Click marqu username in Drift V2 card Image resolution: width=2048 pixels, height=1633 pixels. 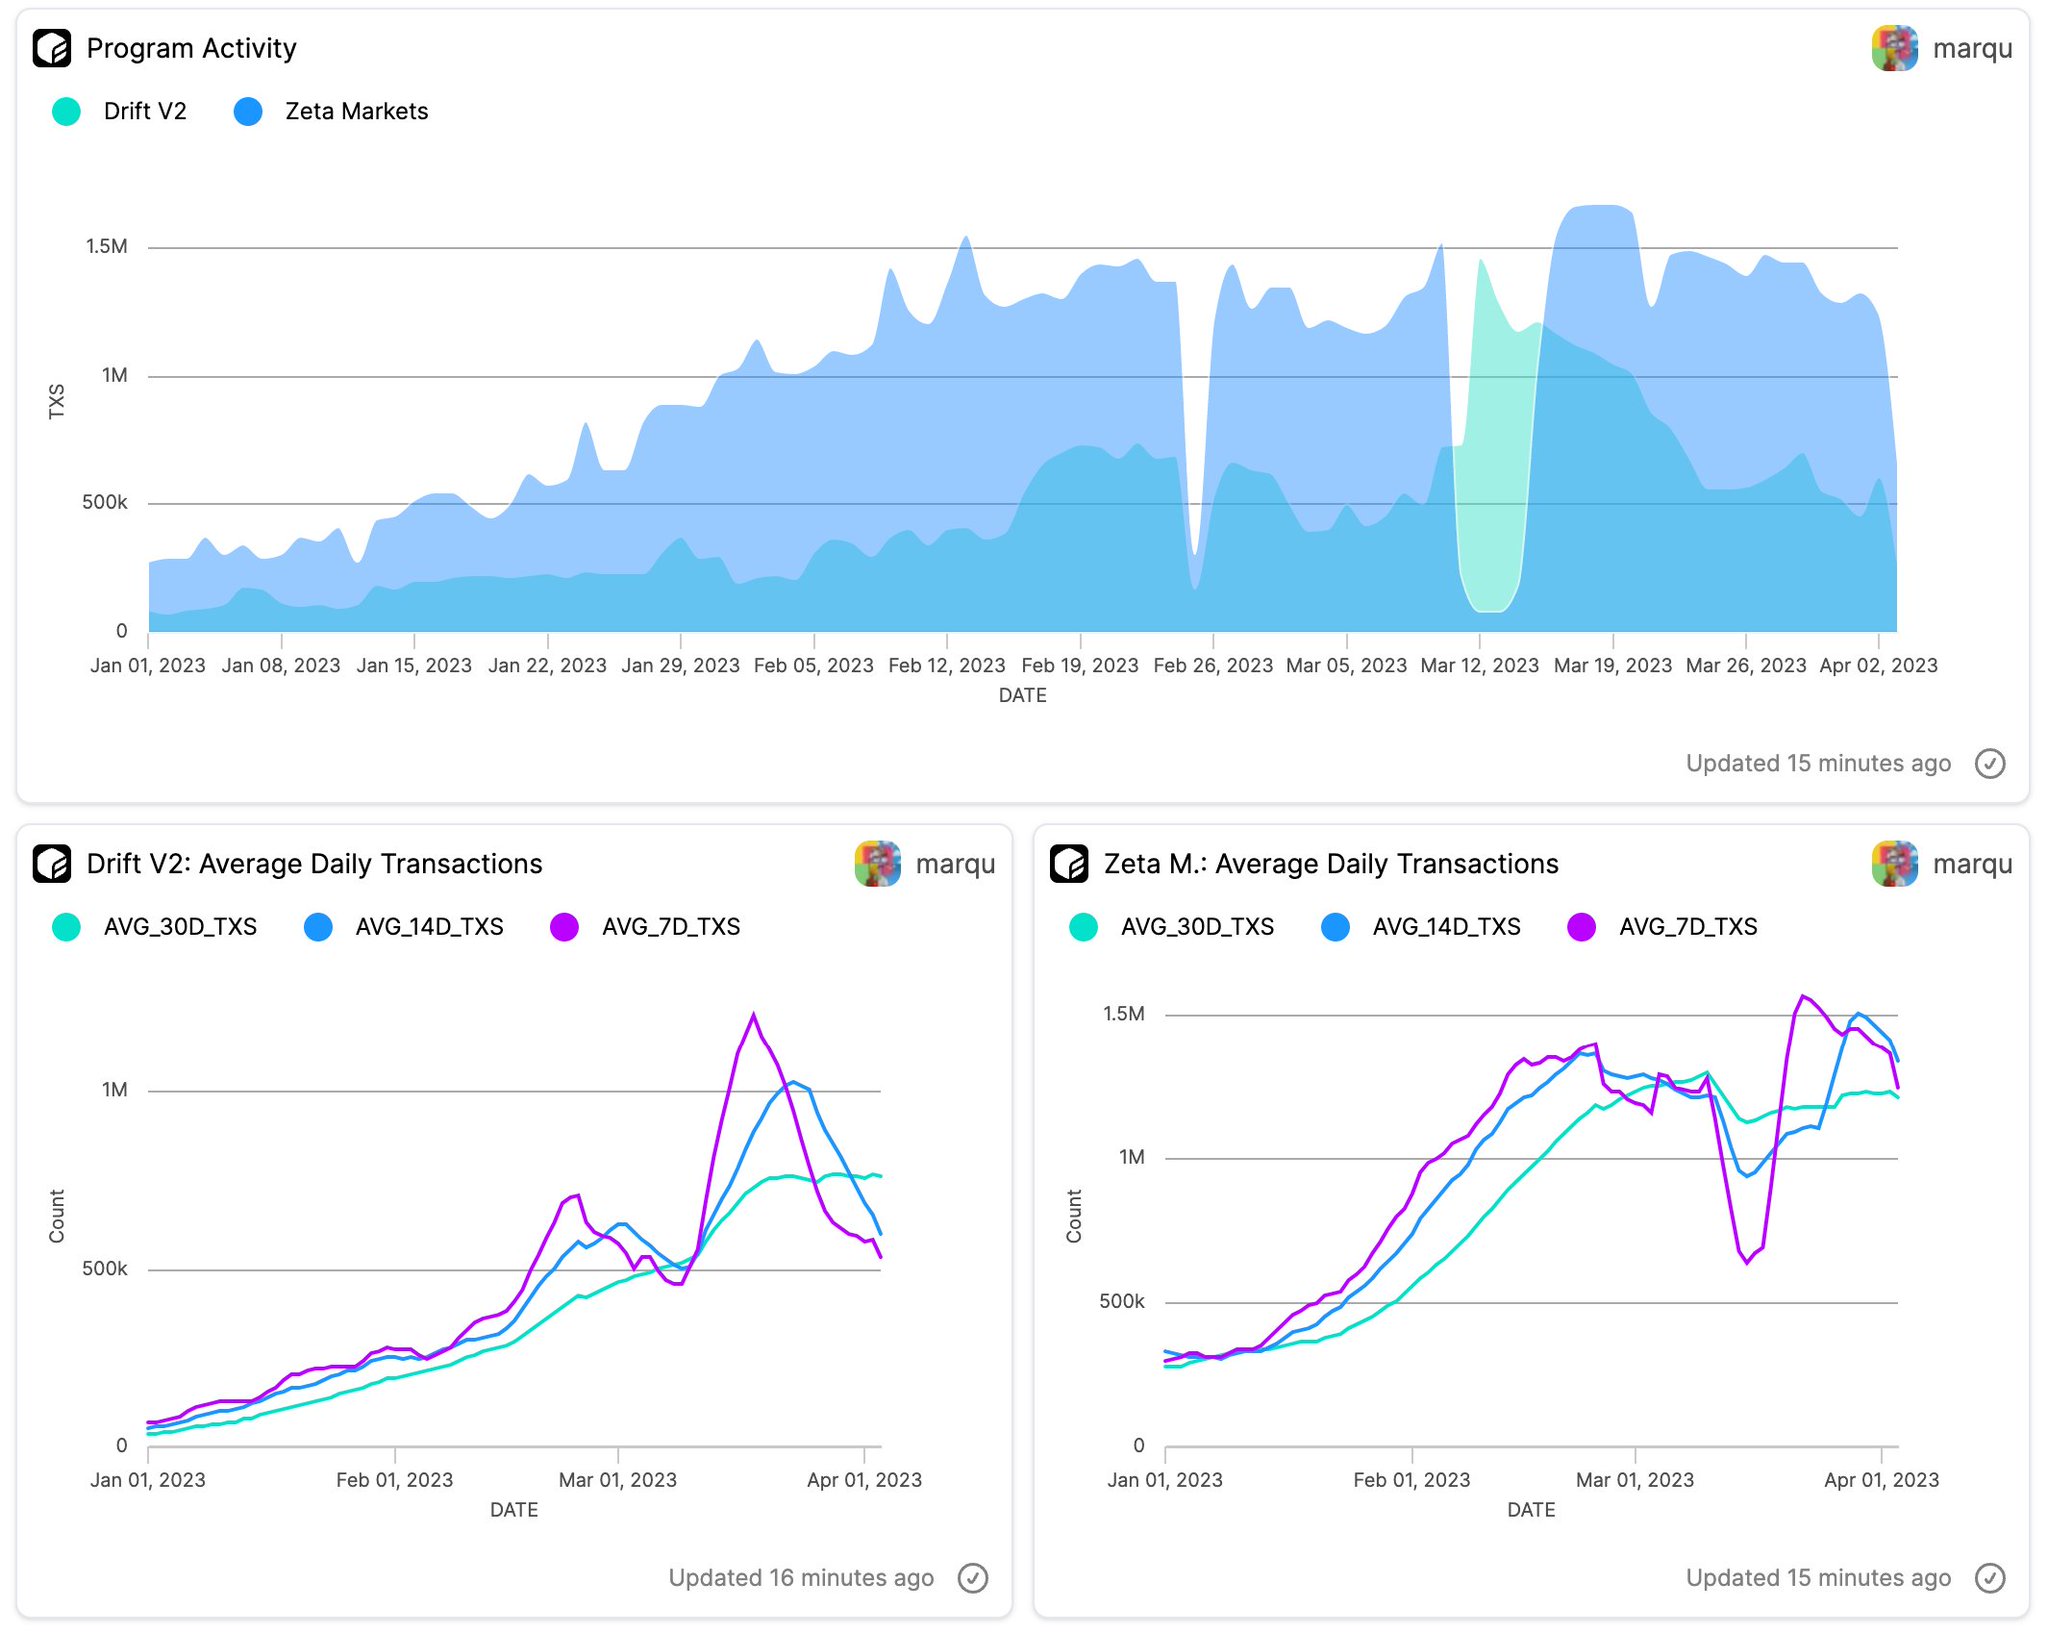tap(955, 864)
